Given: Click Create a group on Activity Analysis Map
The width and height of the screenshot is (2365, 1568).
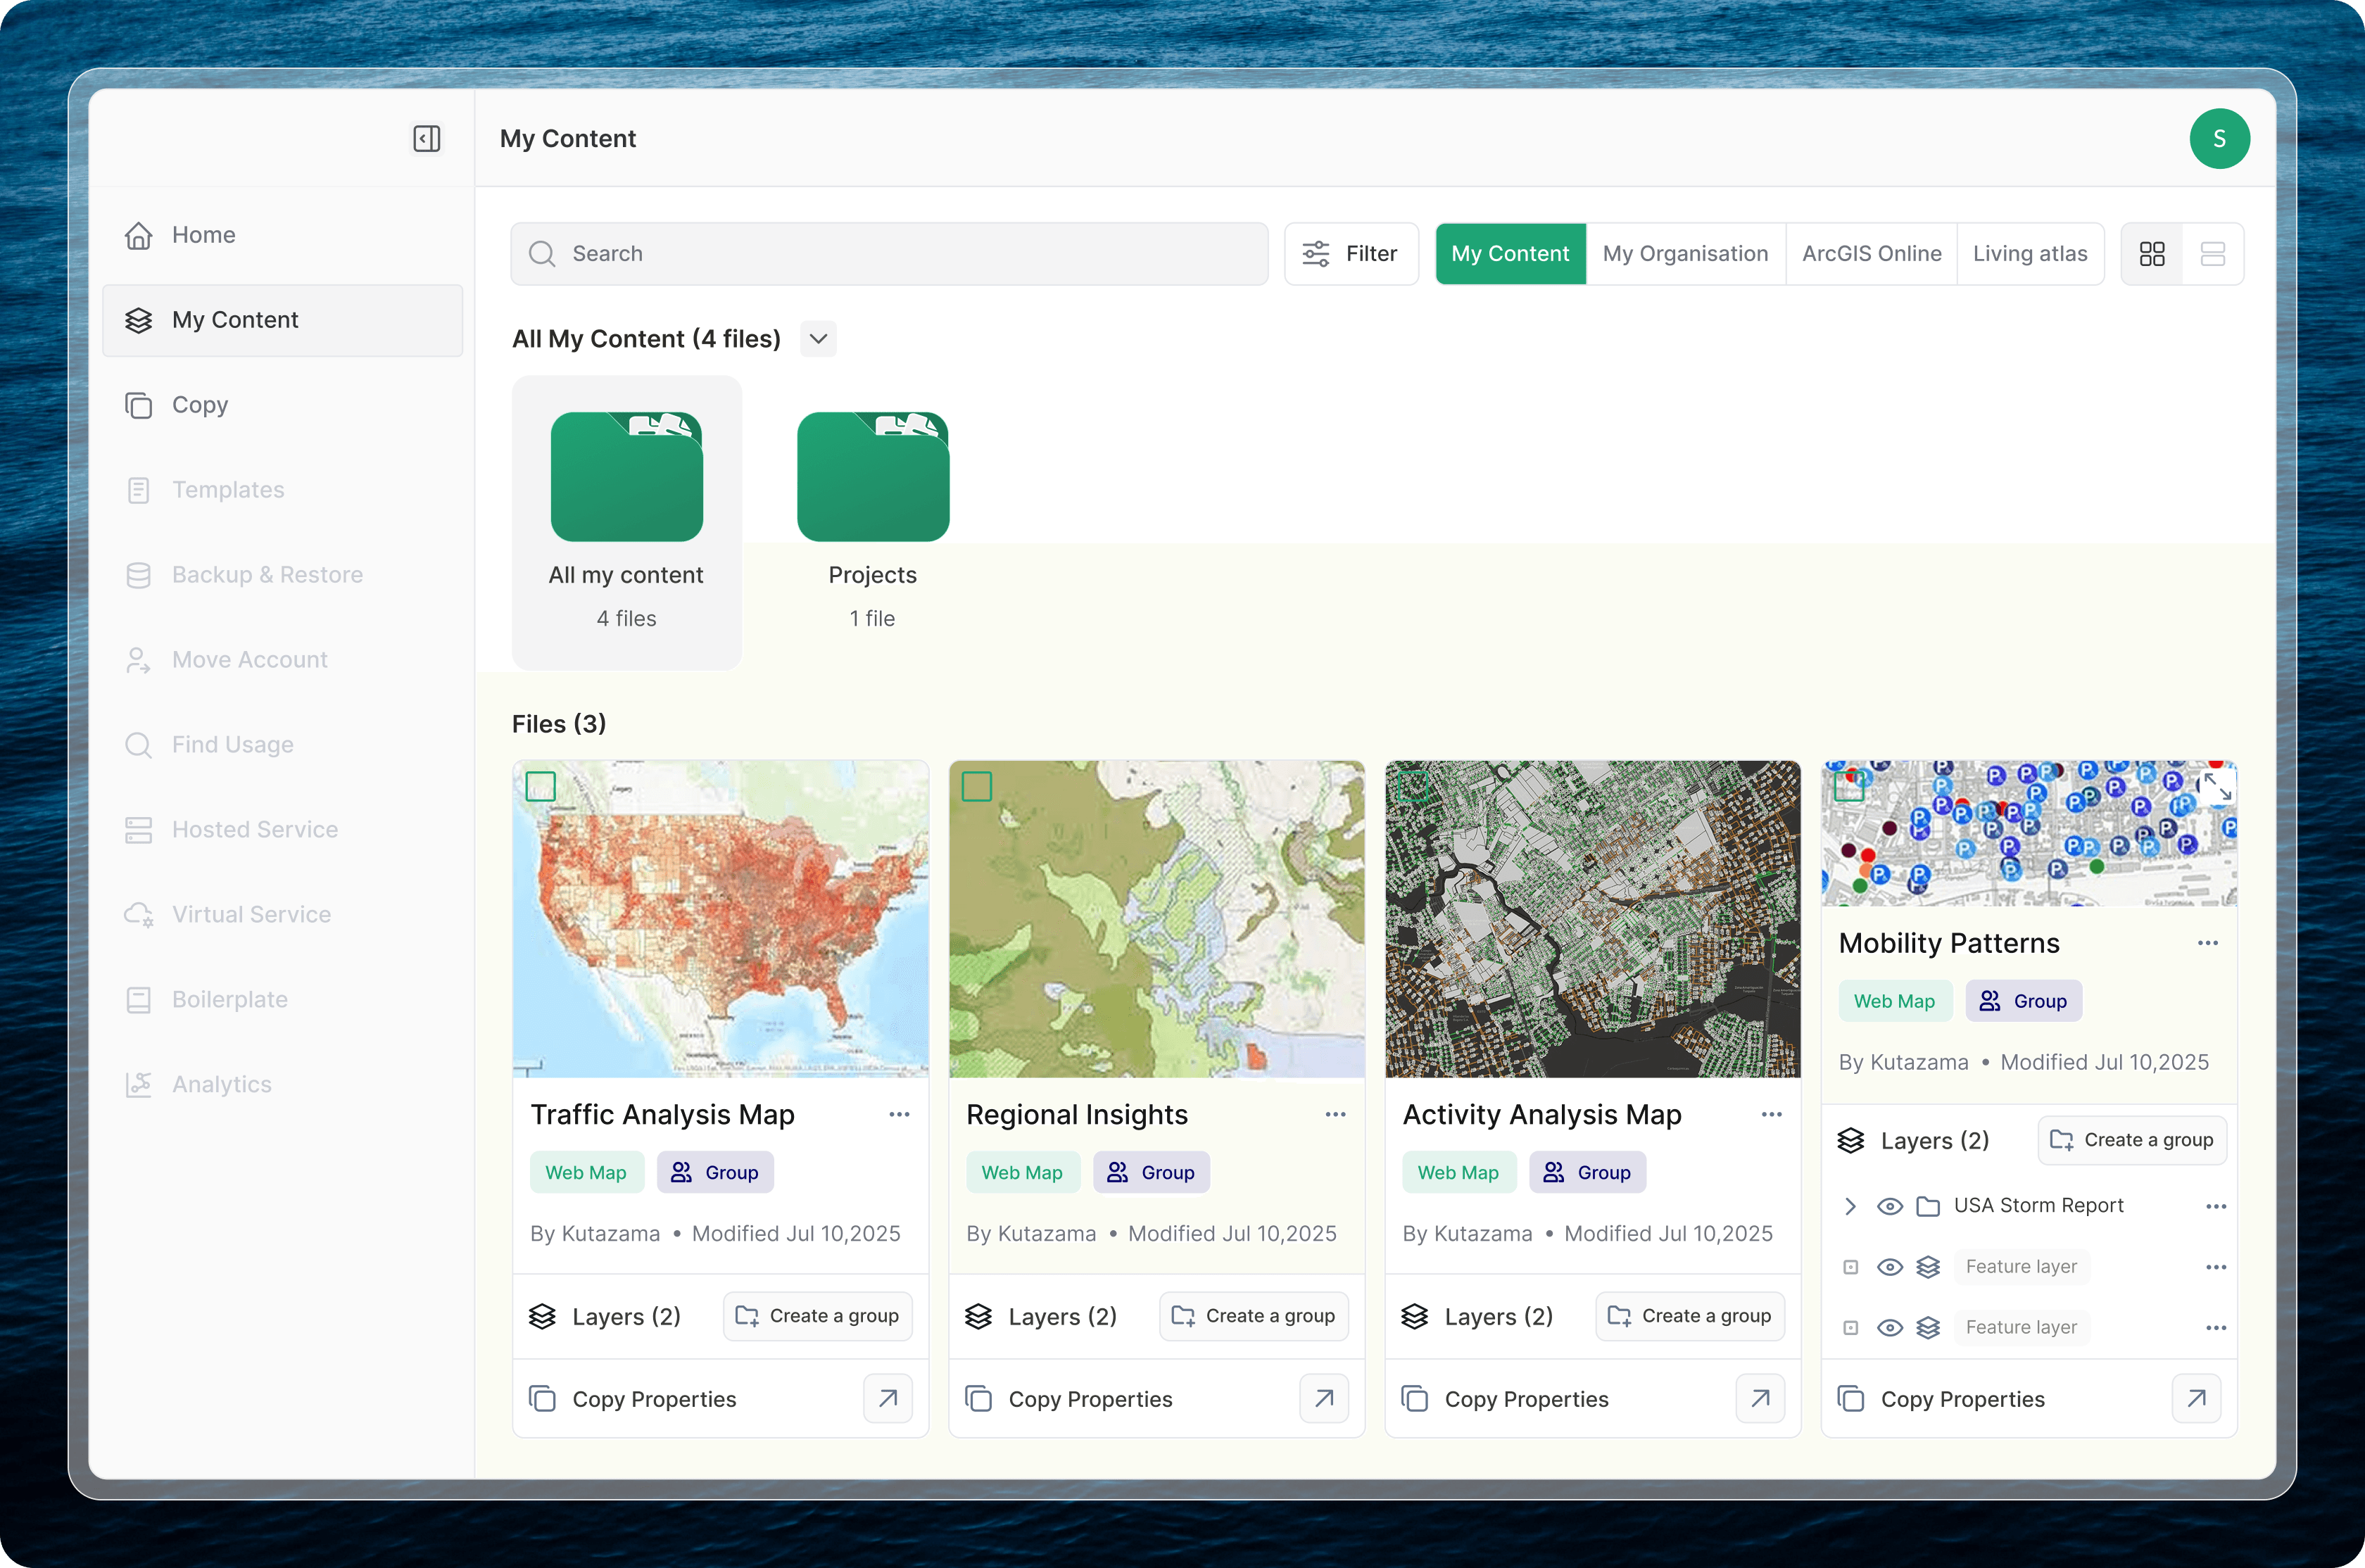Looking at the screenshot, I should [x=1690, y=1316].
